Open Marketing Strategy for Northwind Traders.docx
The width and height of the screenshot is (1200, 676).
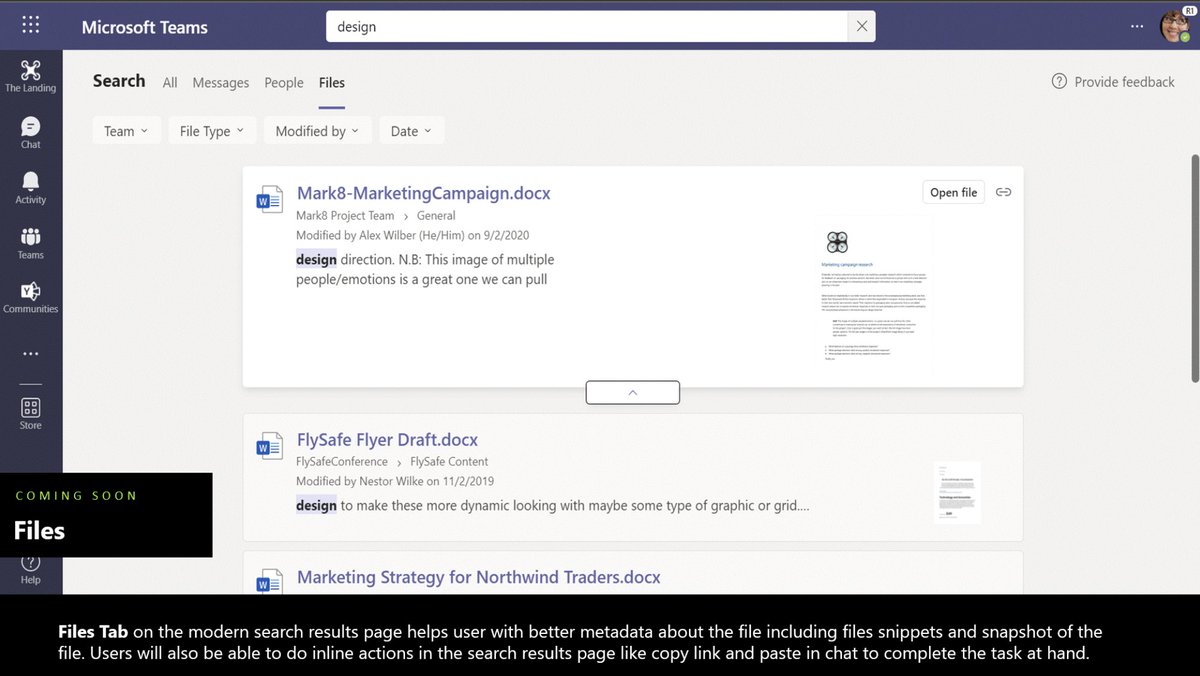[x=479, y=577]
